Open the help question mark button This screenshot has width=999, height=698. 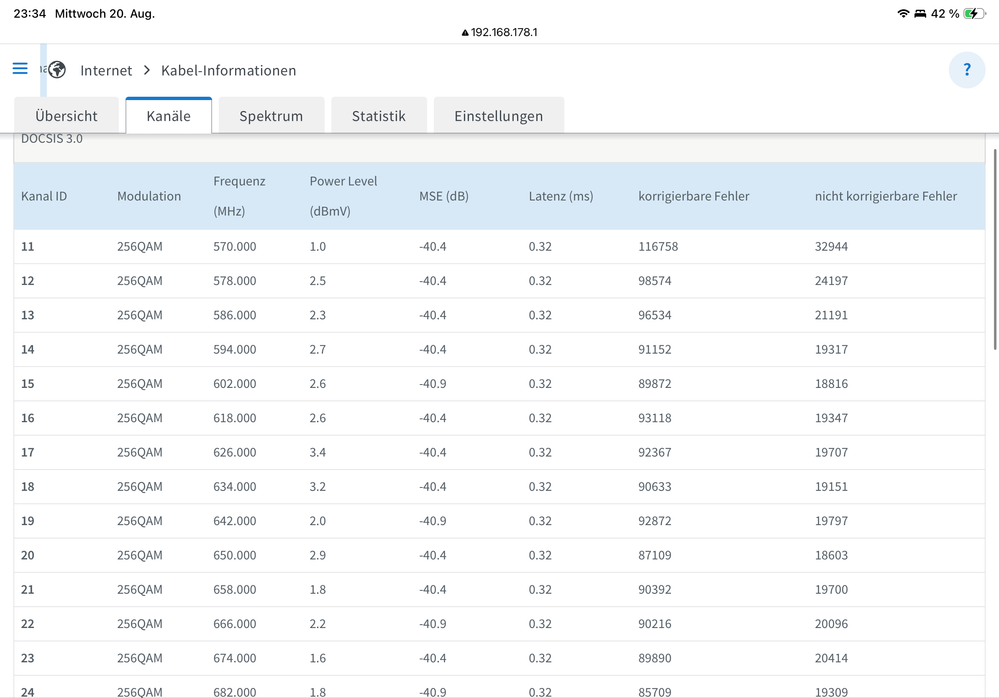pyautogui.click(x=966, y=70)
